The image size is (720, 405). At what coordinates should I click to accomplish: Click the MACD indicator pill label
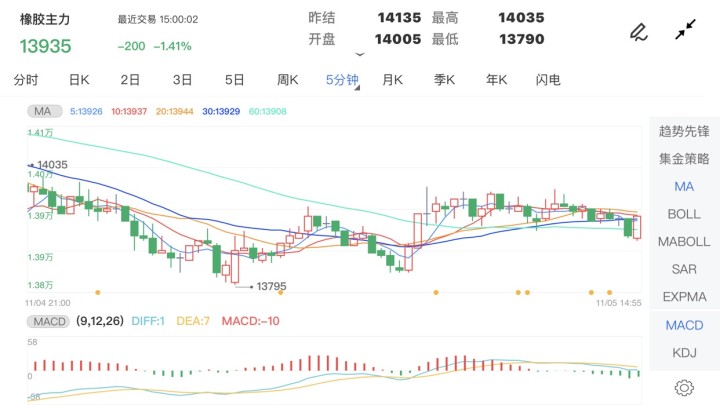point(49,321)
